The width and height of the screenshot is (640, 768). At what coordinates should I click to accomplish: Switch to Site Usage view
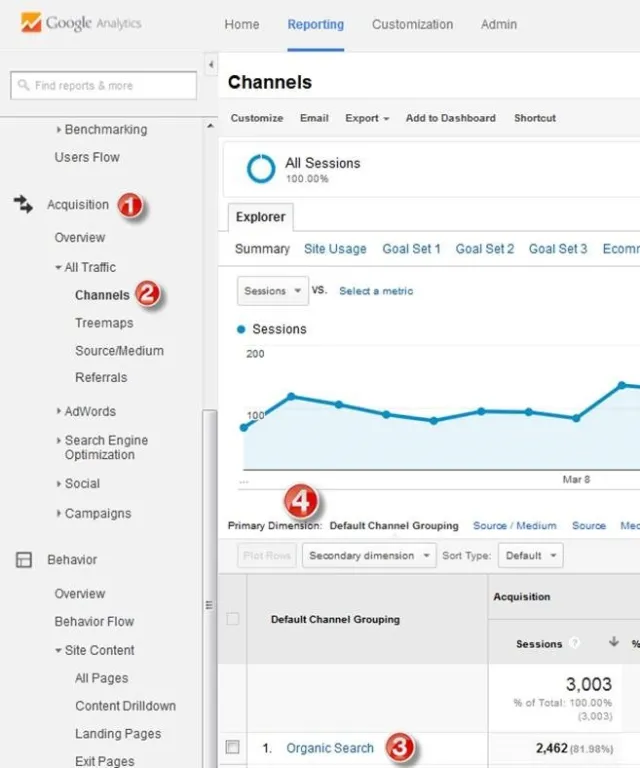335,249
